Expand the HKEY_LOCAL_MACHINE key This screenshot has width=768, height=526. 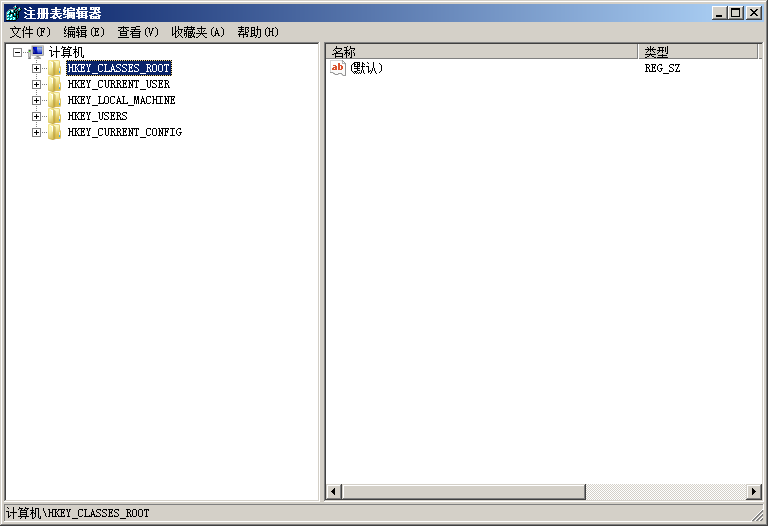36,100
